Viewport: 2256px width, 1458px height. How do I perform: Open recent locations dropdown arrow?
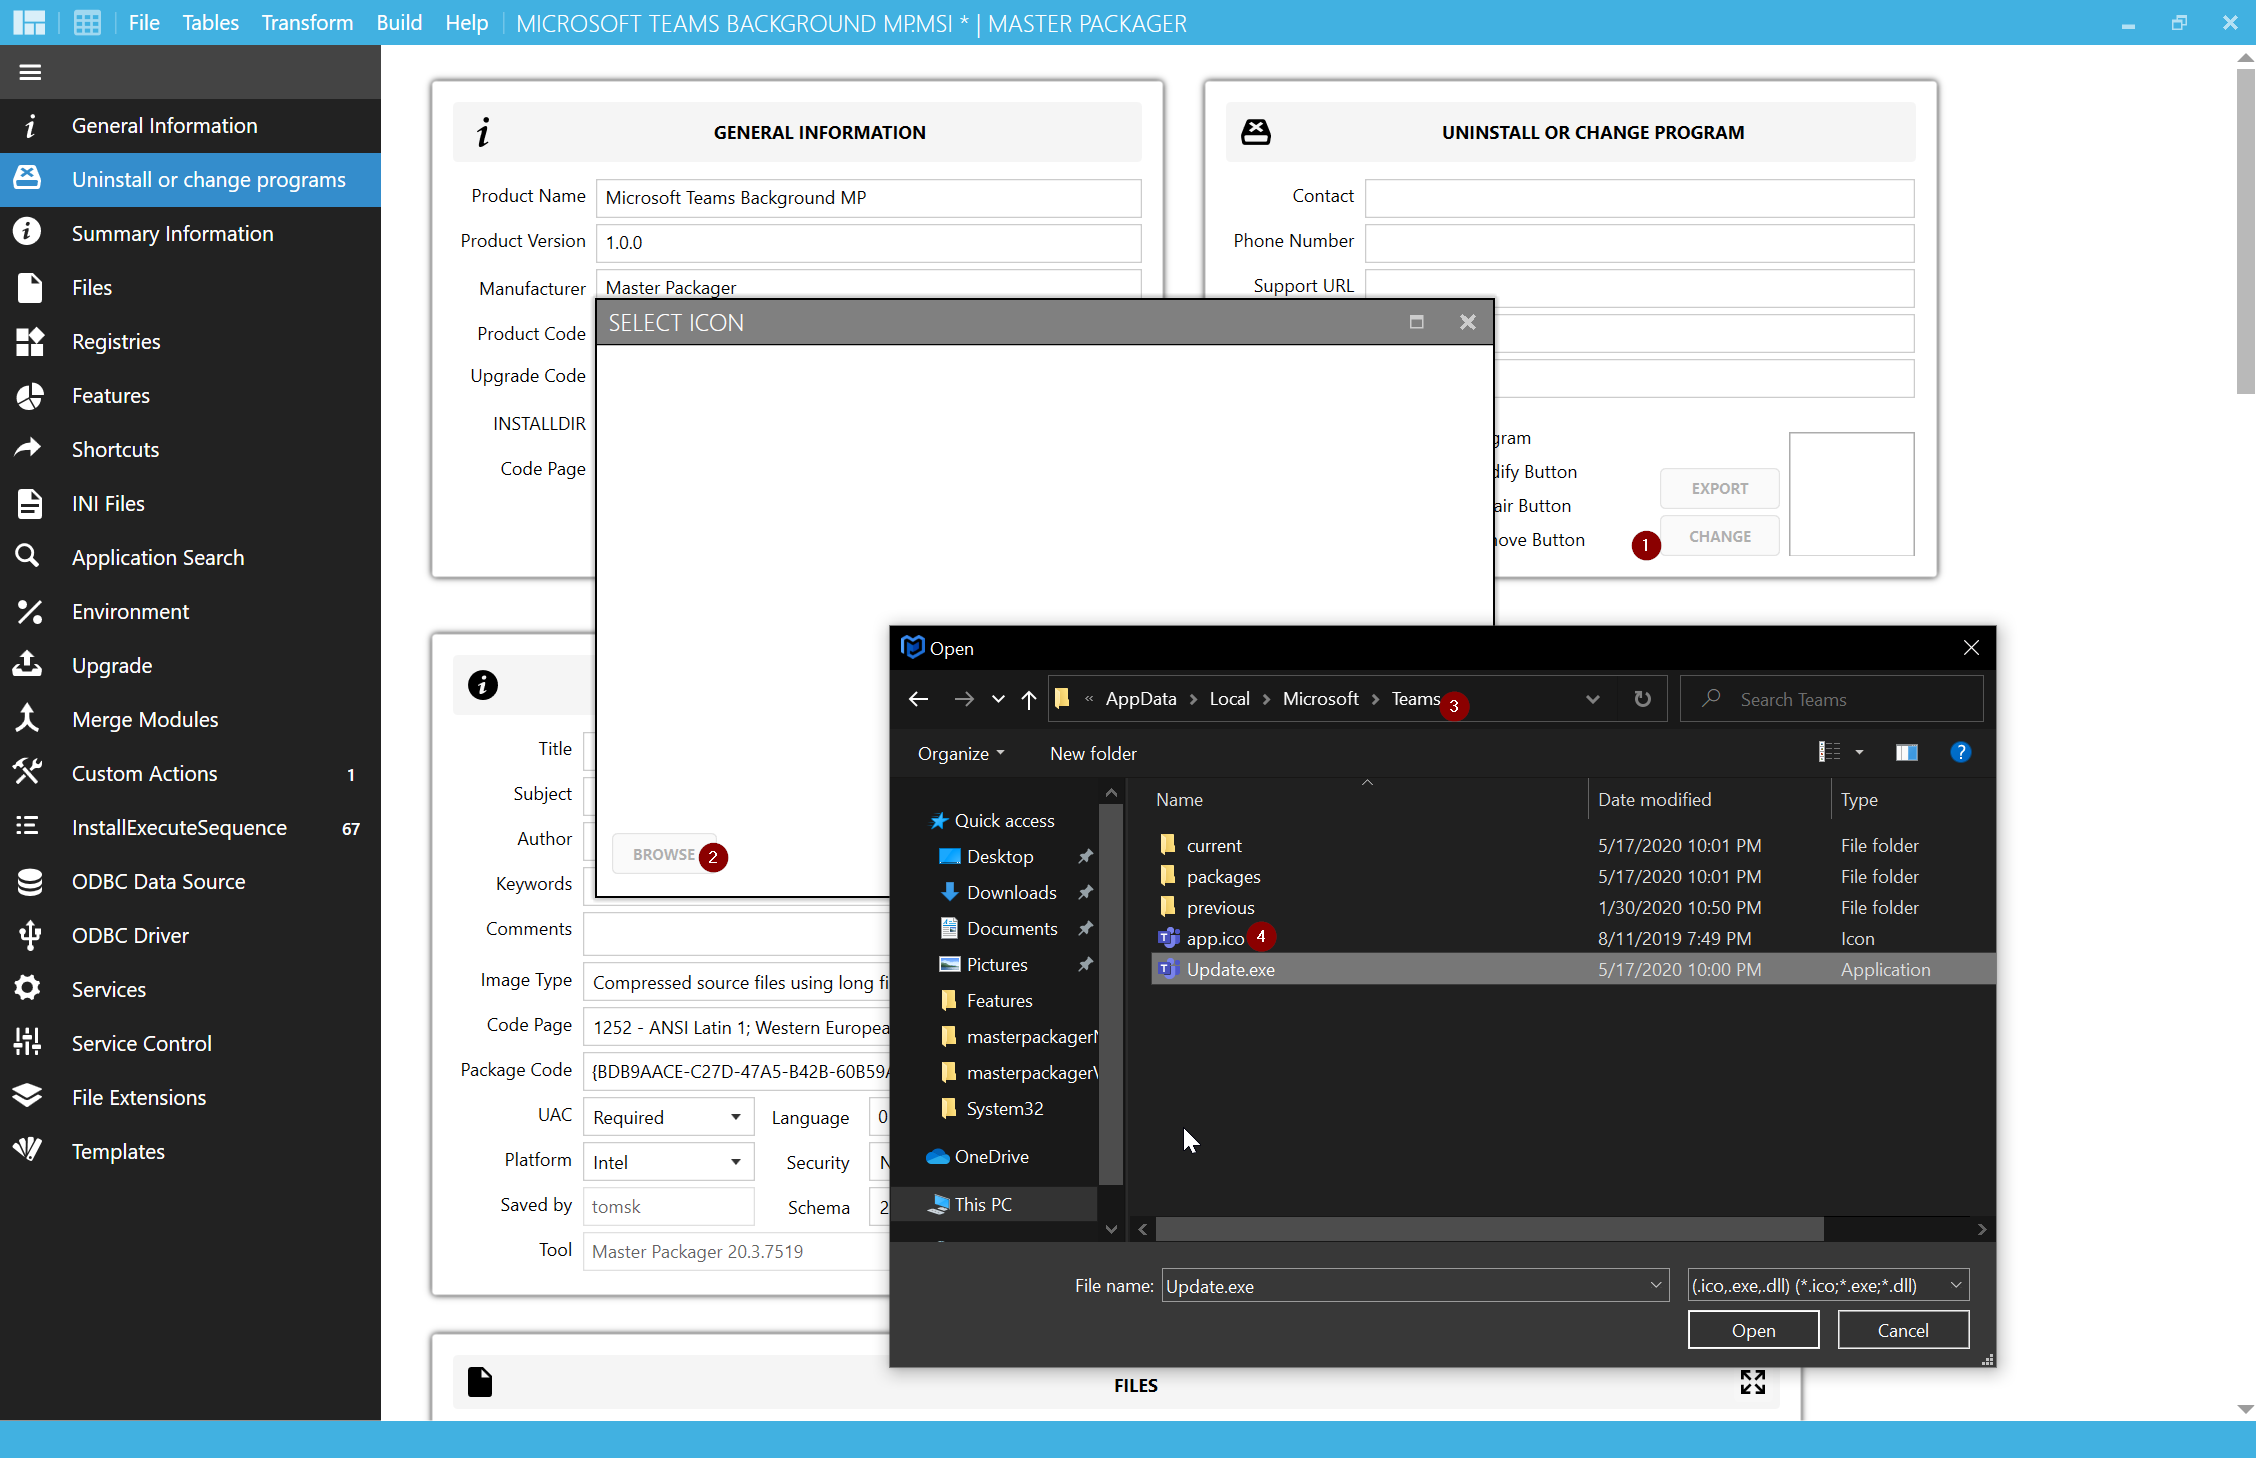(x=997, y=699)
